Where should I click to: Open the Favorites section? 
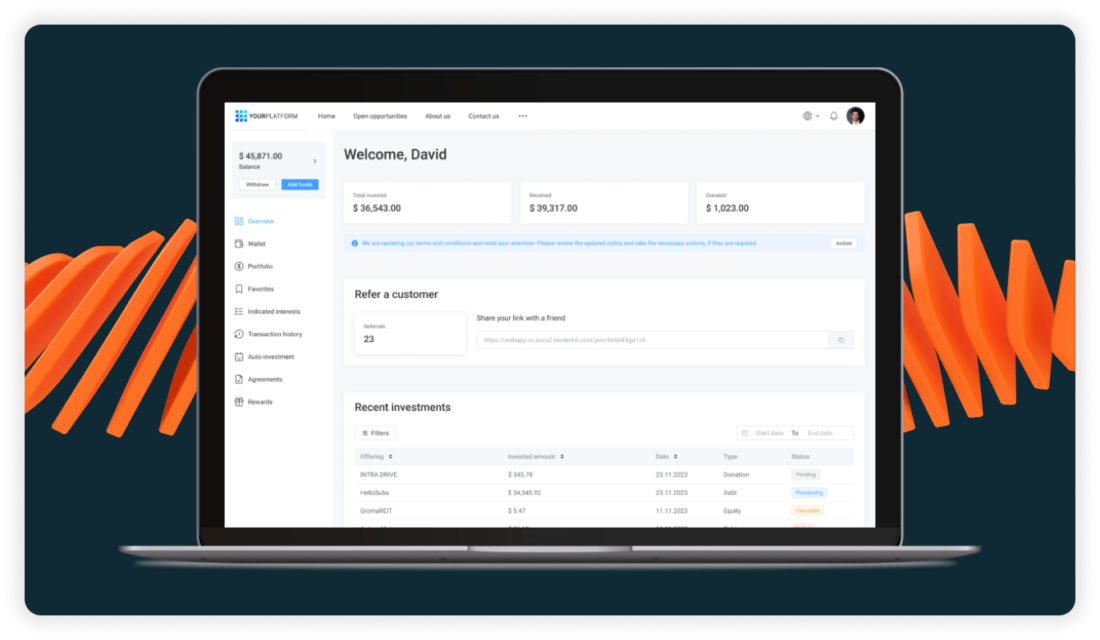260,288
